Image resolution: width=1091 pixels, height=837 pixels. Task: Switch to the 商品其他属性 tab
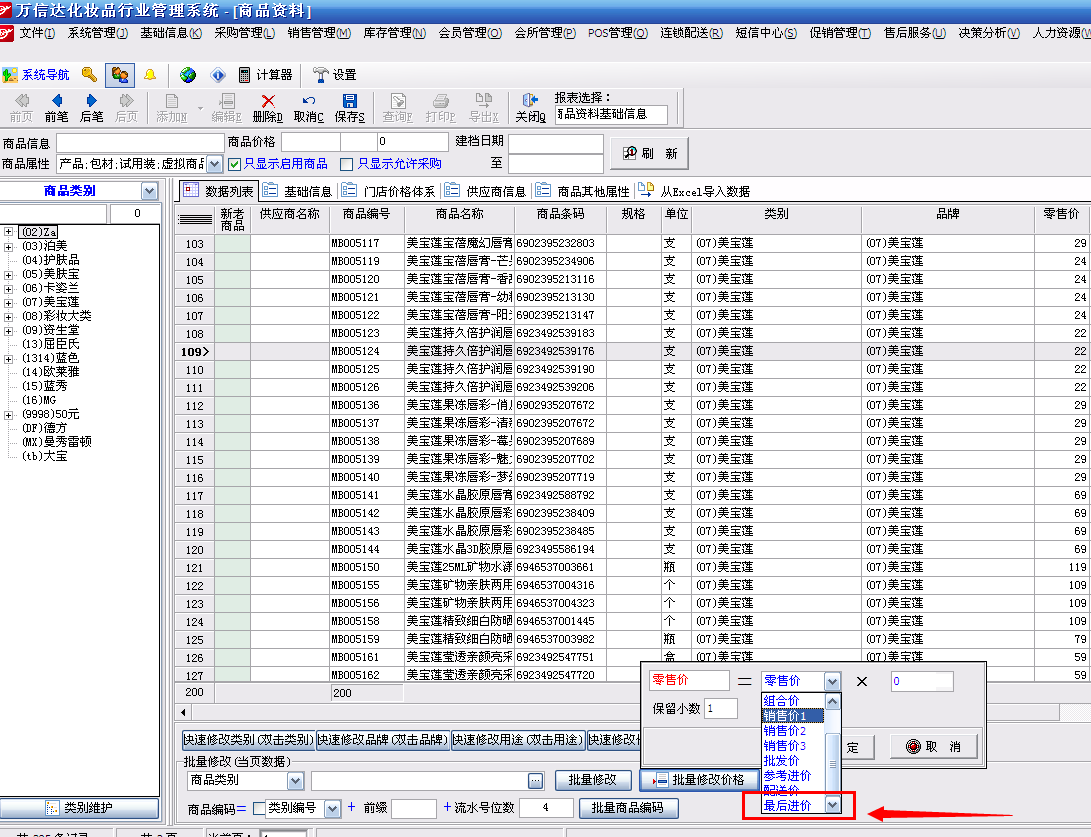tap(584, 191)
